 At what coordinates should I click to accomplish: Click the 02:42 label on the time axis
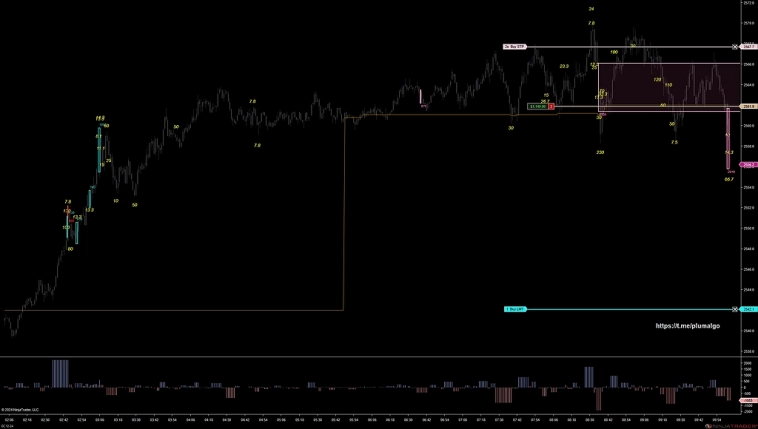point(63,421)
